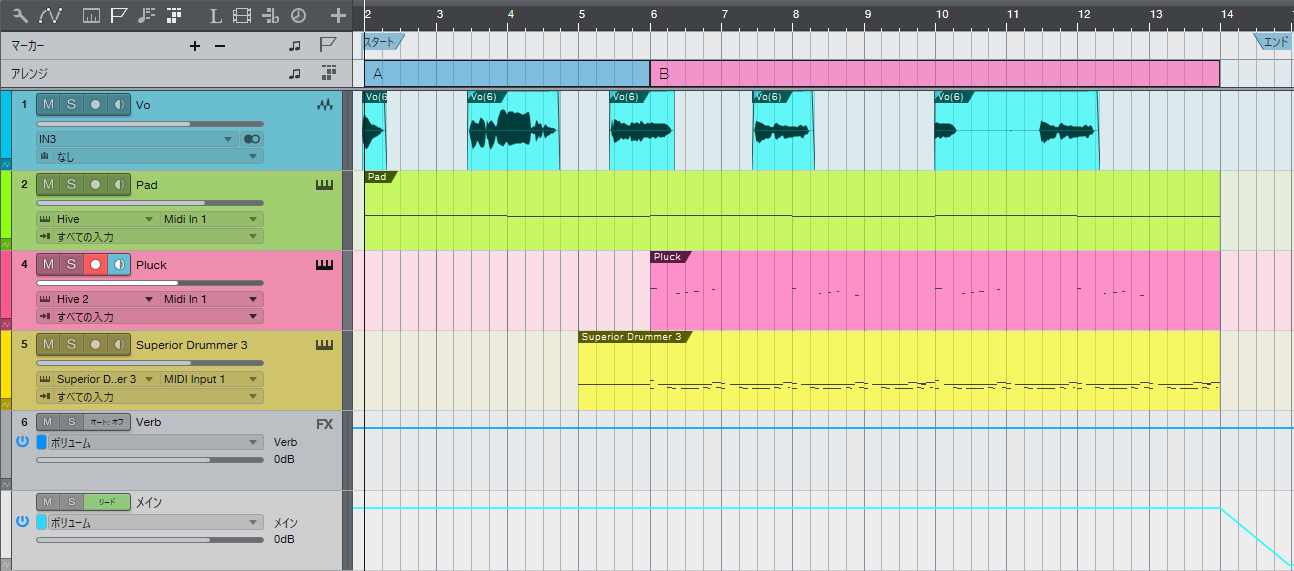Open the video track film icon

242,16
